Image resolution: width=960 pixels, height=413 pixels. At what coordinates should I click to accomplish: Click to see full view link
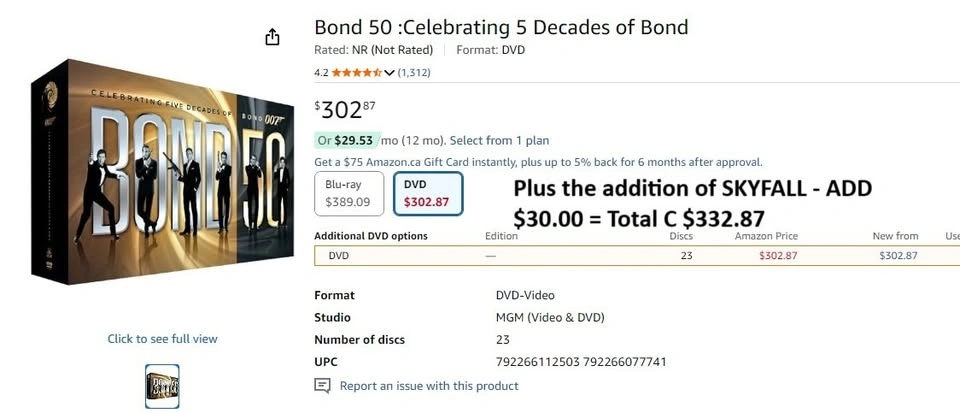[162, 339]
